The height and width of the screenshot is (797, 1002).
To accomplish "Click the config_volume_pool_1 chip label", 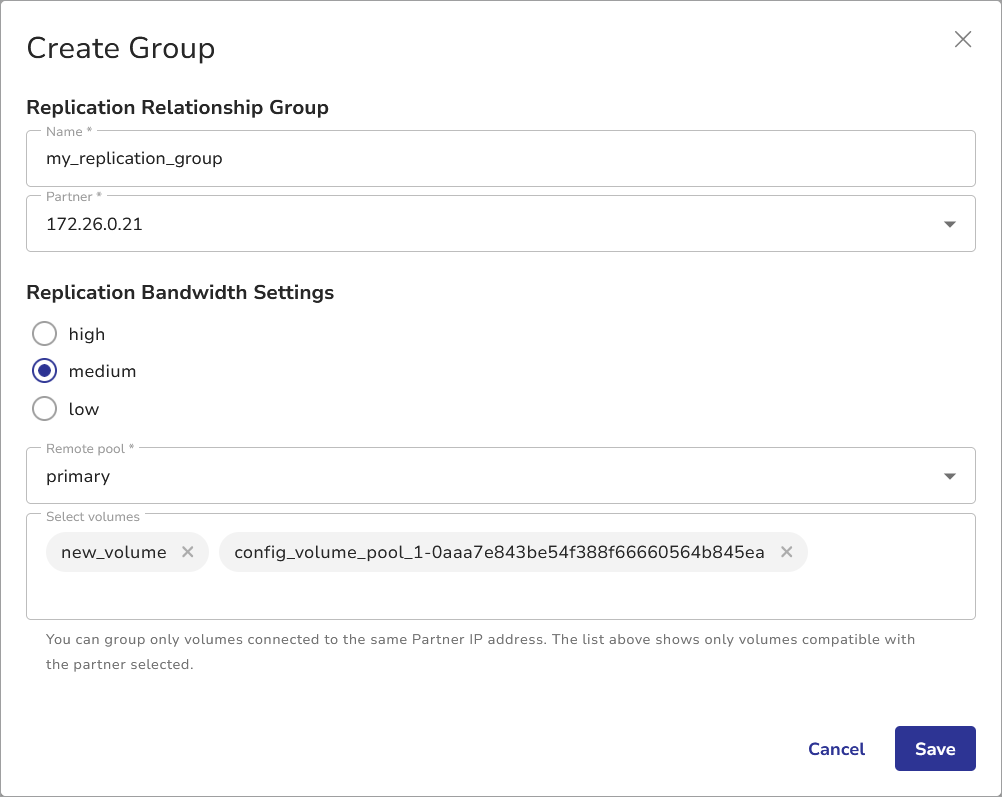I will pos(498,552).
